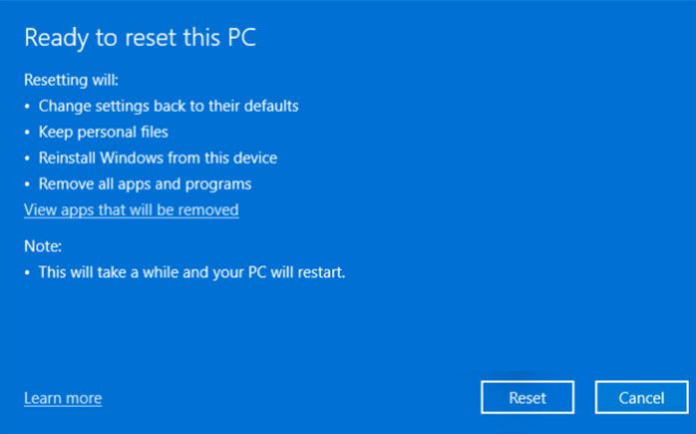Click the 'Remove all apps and programs' text

pos(145,184)
